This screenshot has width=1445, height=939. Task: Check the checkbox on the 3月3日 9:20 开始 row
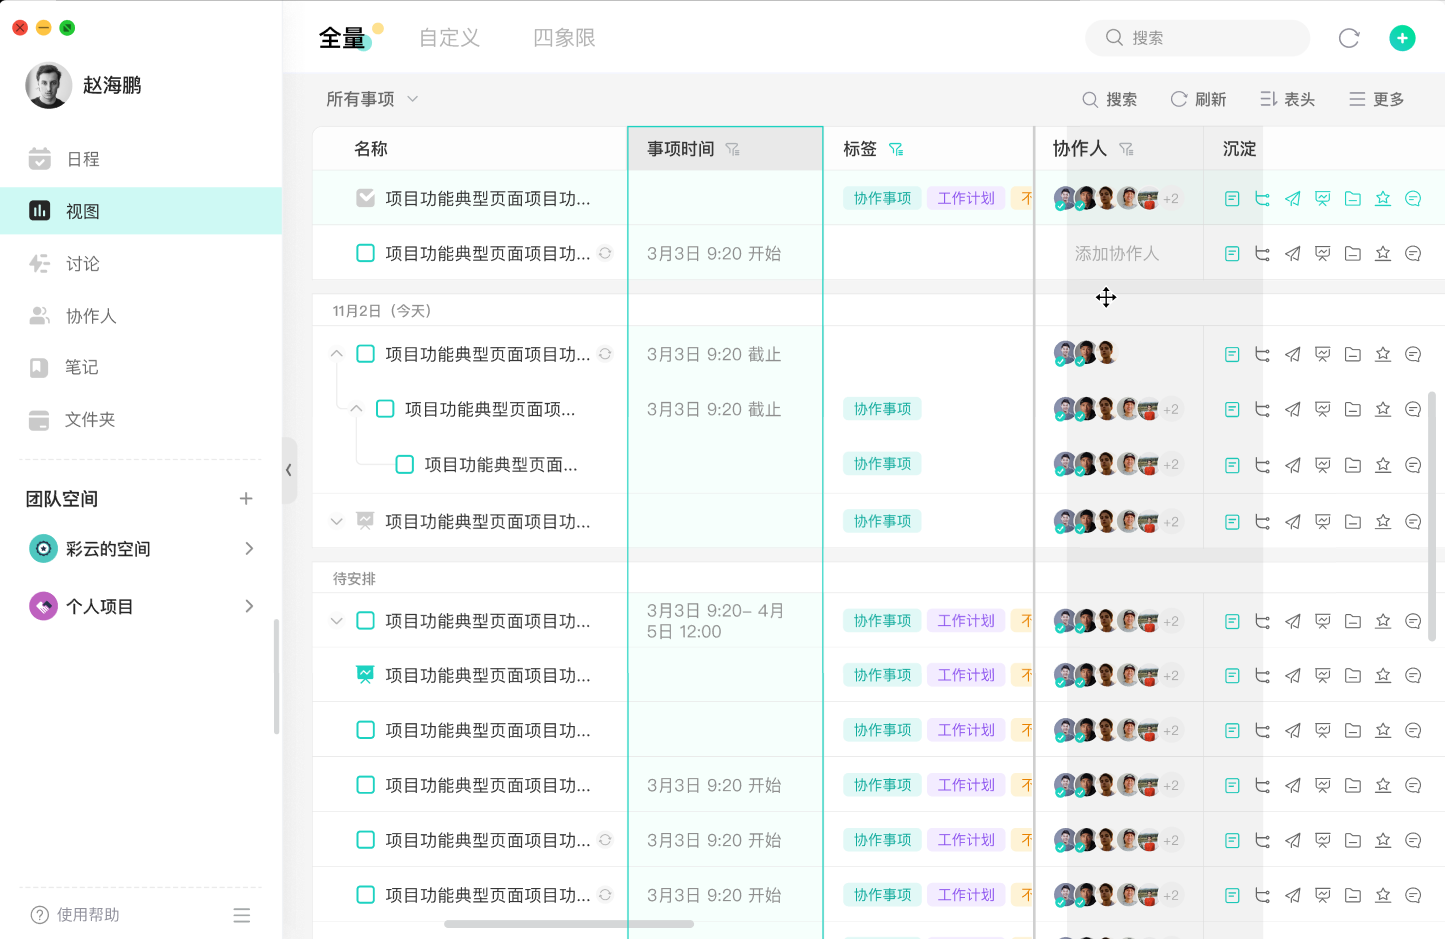(364, 253)
